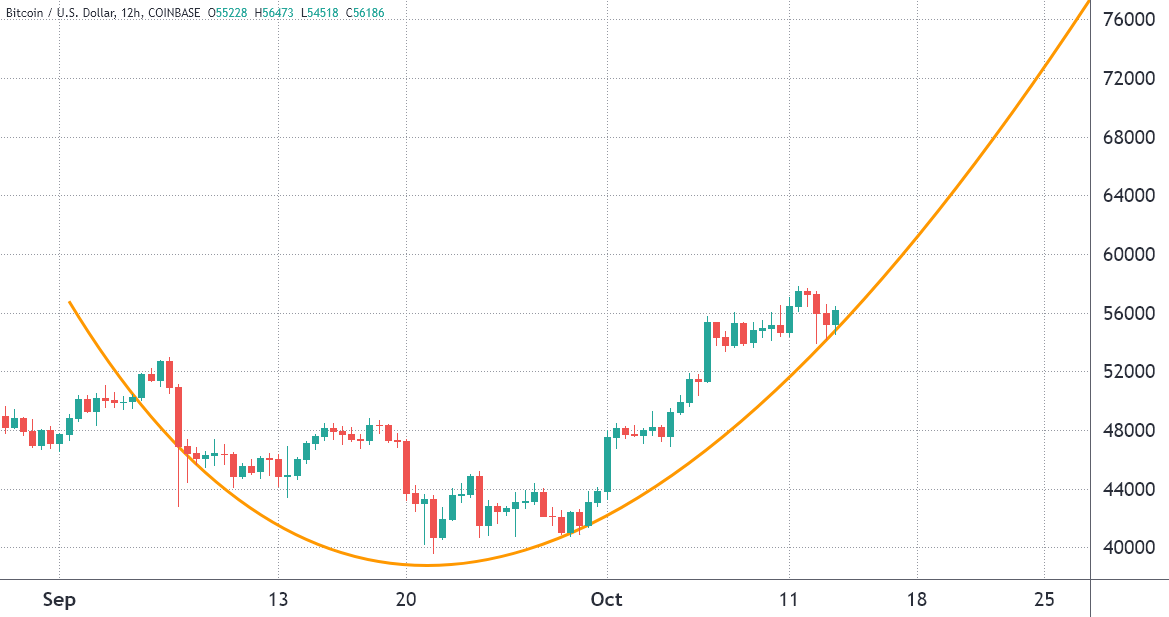This screenshot has height=617, width=1169.
Task: Select the Oct date on time axis
Action: [606, 600]
